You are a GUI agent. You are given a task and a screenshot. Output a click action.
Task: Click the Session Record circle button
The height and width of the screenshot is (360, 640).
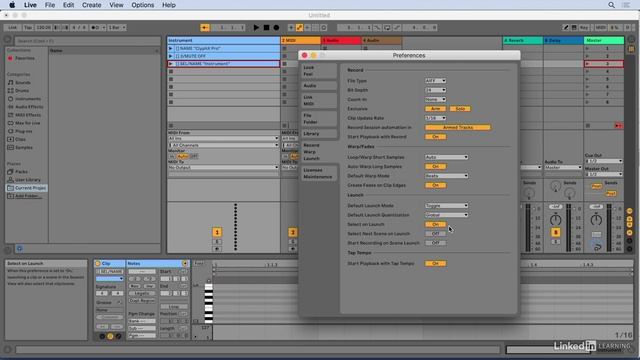click(x=324, y=27)
